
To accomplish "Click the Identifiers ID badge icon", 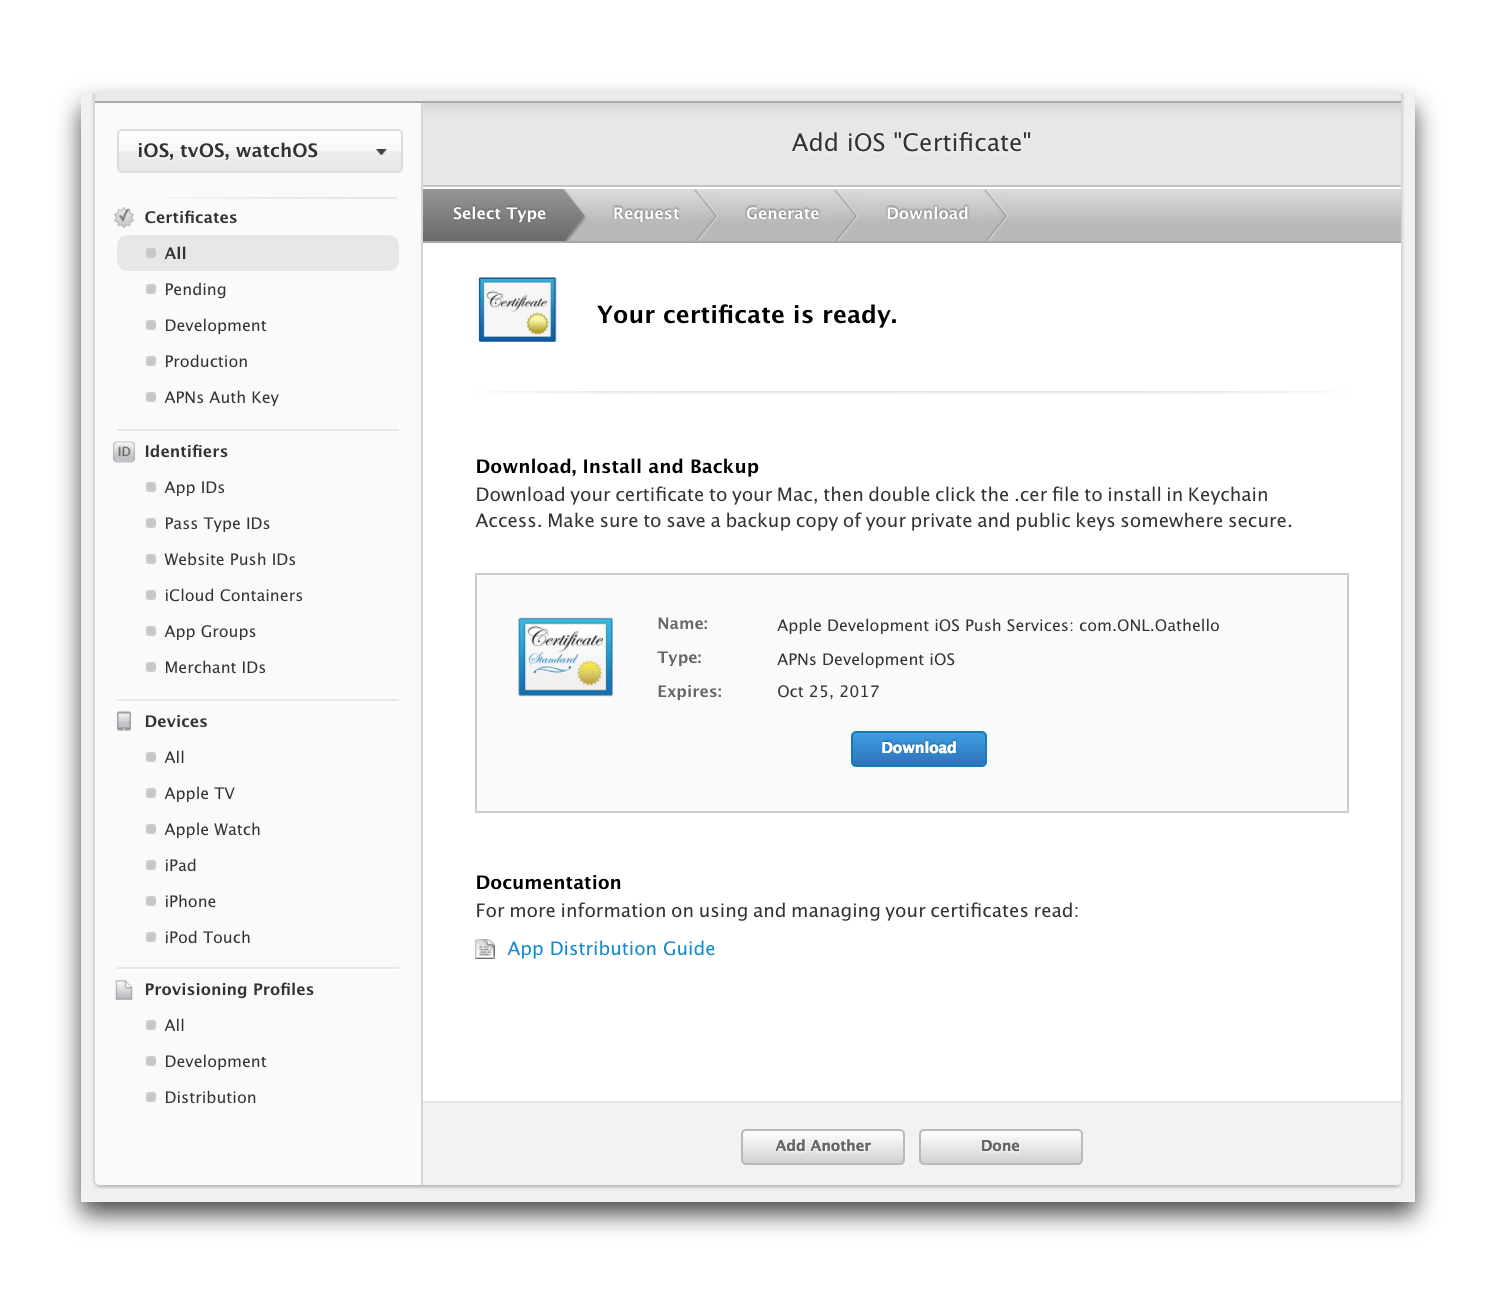I will click(124, 451).
